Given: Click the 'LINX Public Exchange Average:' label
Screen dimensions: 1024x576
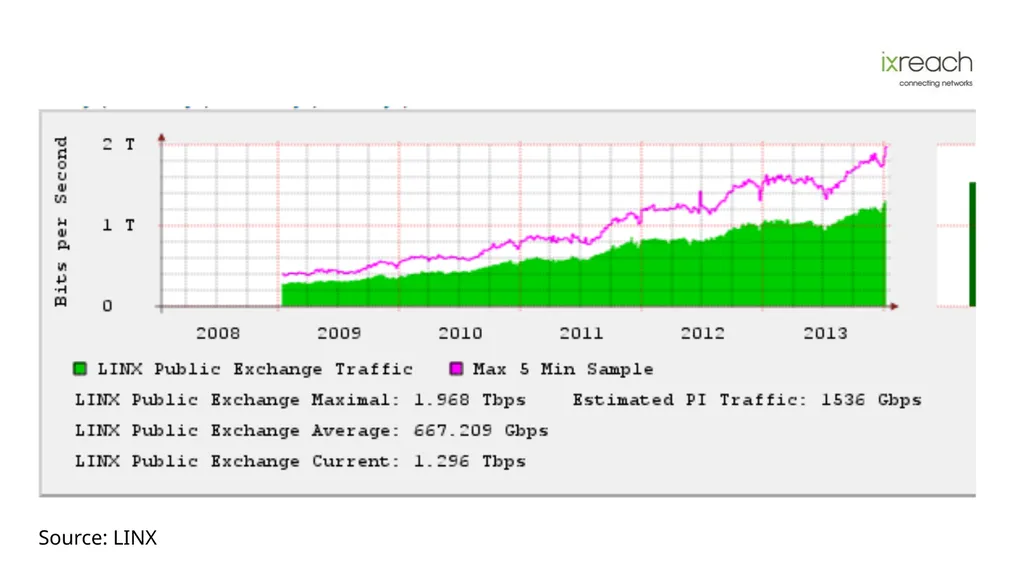Looking at the screenshot, I should (x=237, y=430).
